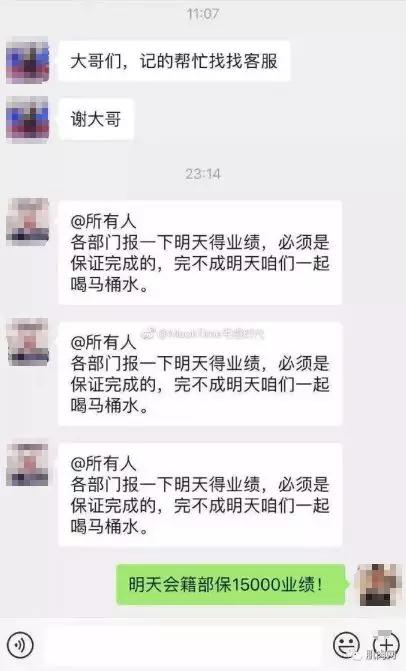The image size is (406, 671).
Task: Open own avatar beside green message
Action: (x=379, y=585)
